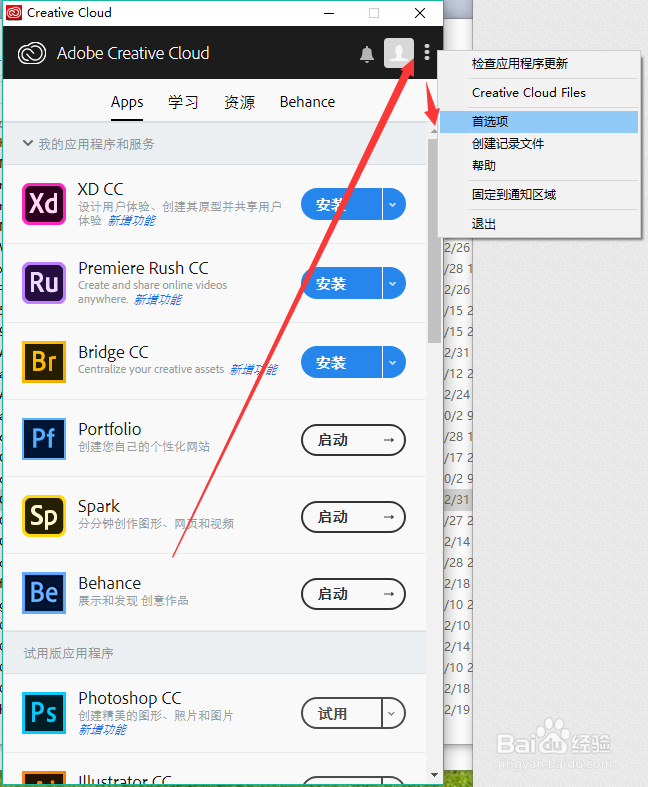Click the Premiere Rush CC icon
This screenshot has height=787, width=648.
pos(44,283)
